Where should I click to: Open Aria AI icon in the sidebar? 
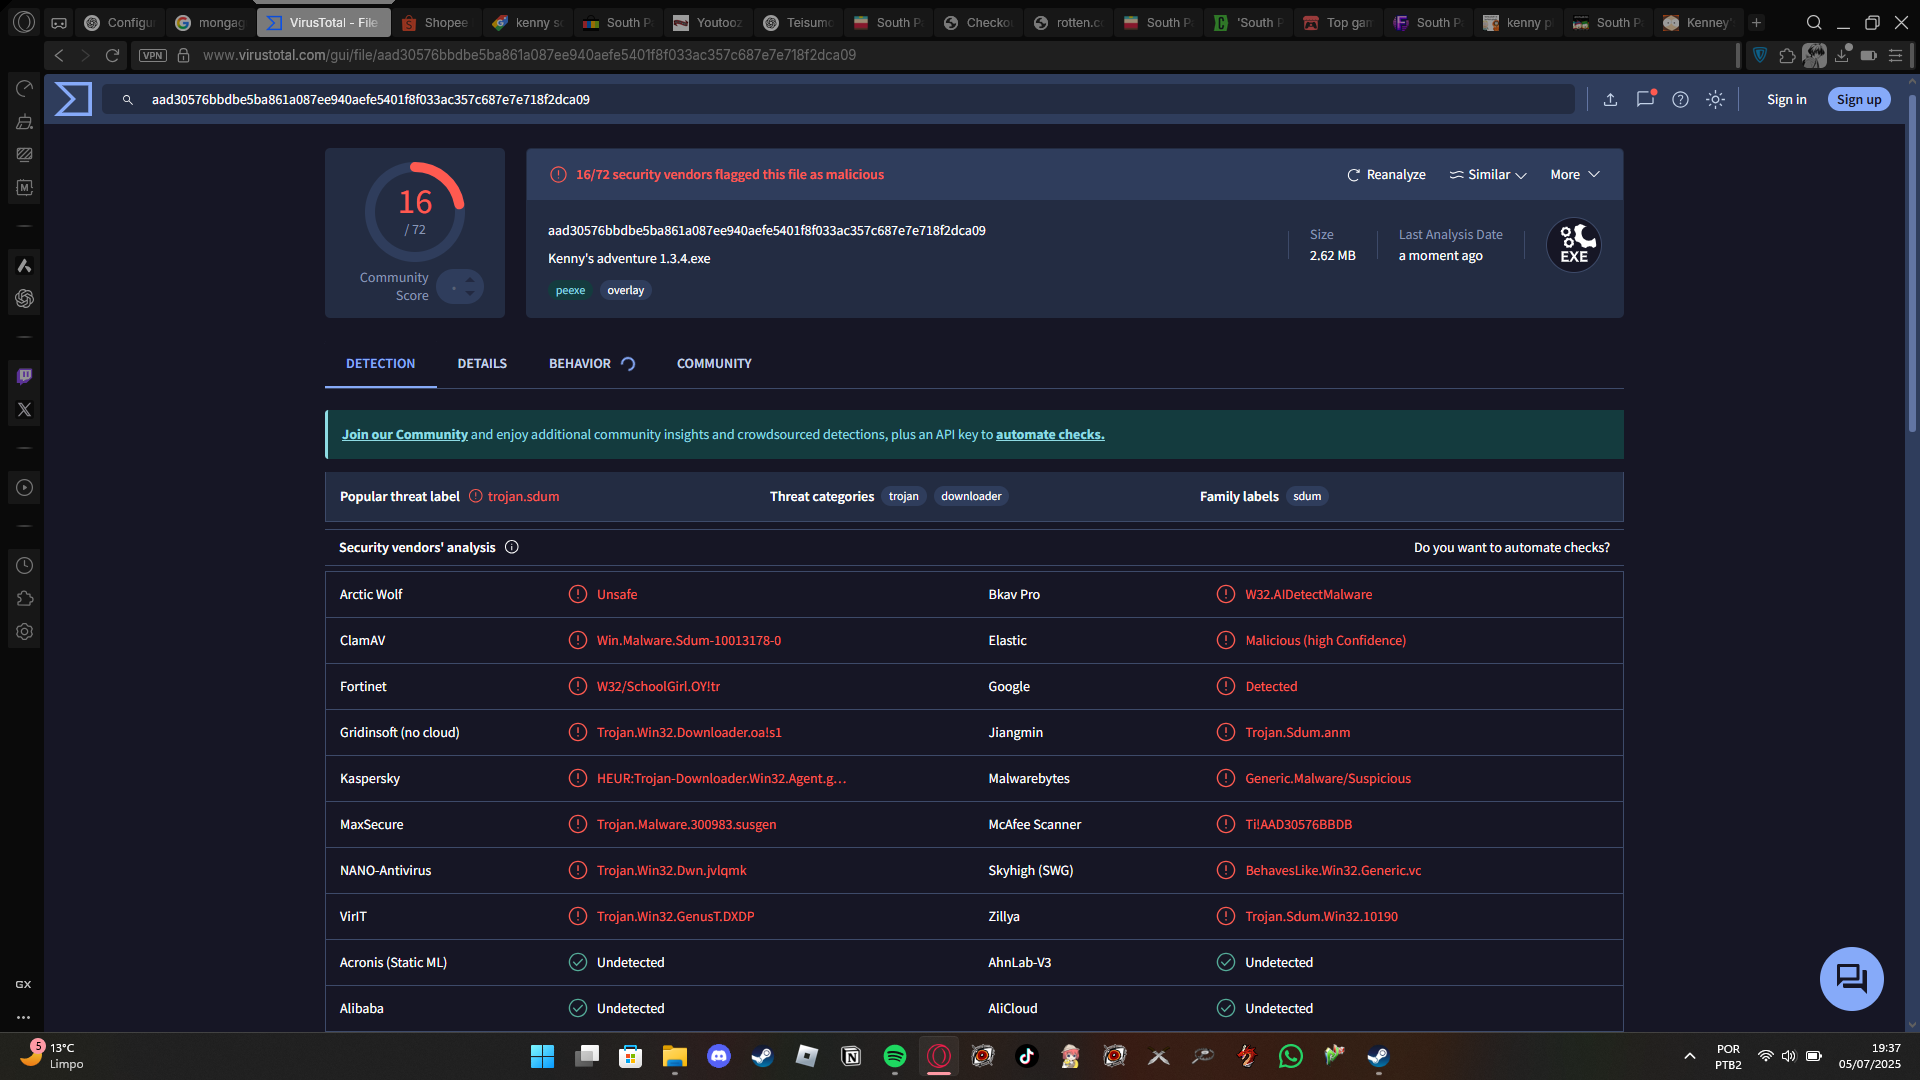click(24, 265)
